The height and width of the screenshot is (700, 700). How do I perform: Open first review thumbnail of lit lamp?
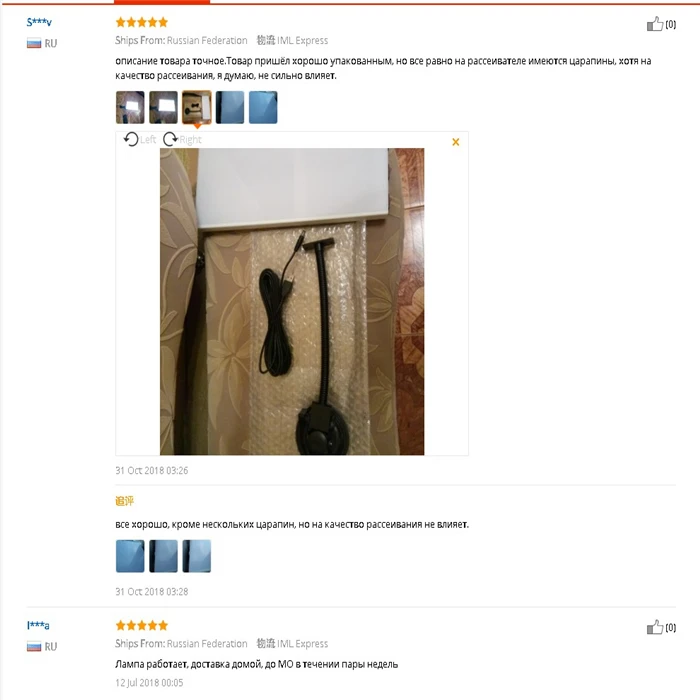coord(130,107)
